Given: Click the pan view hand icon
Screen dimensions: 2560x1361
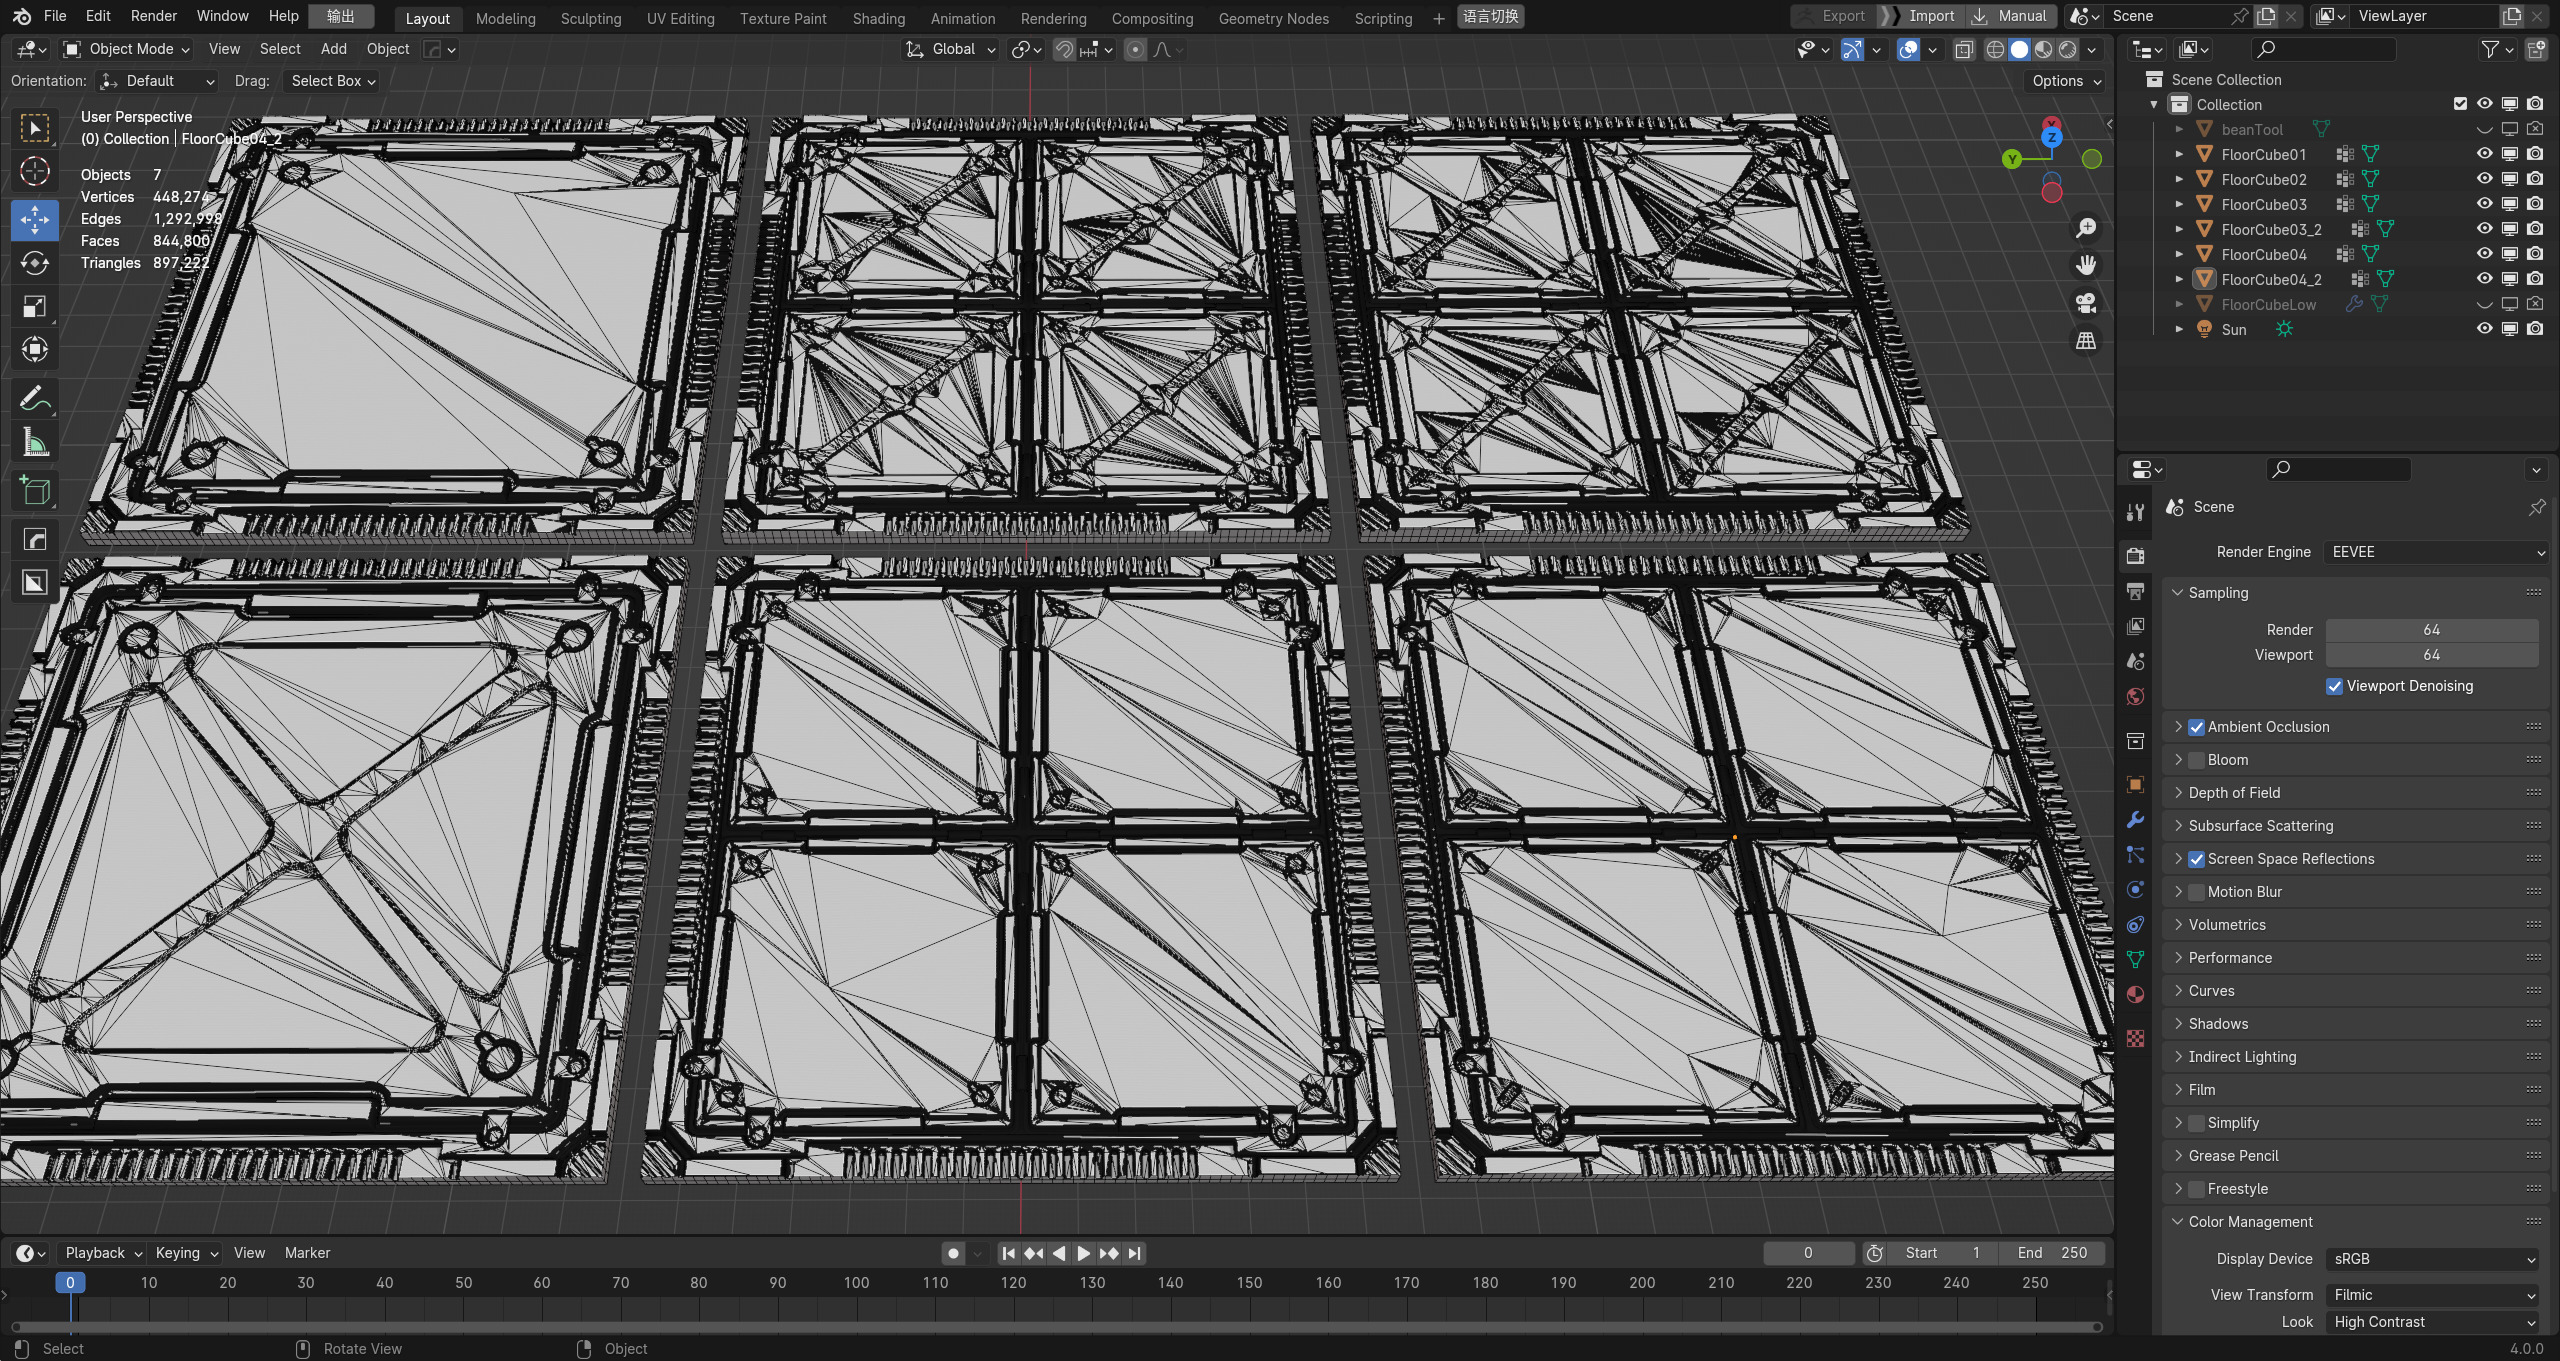Looking at the screenshot, I should click(x=2086, y=265).
